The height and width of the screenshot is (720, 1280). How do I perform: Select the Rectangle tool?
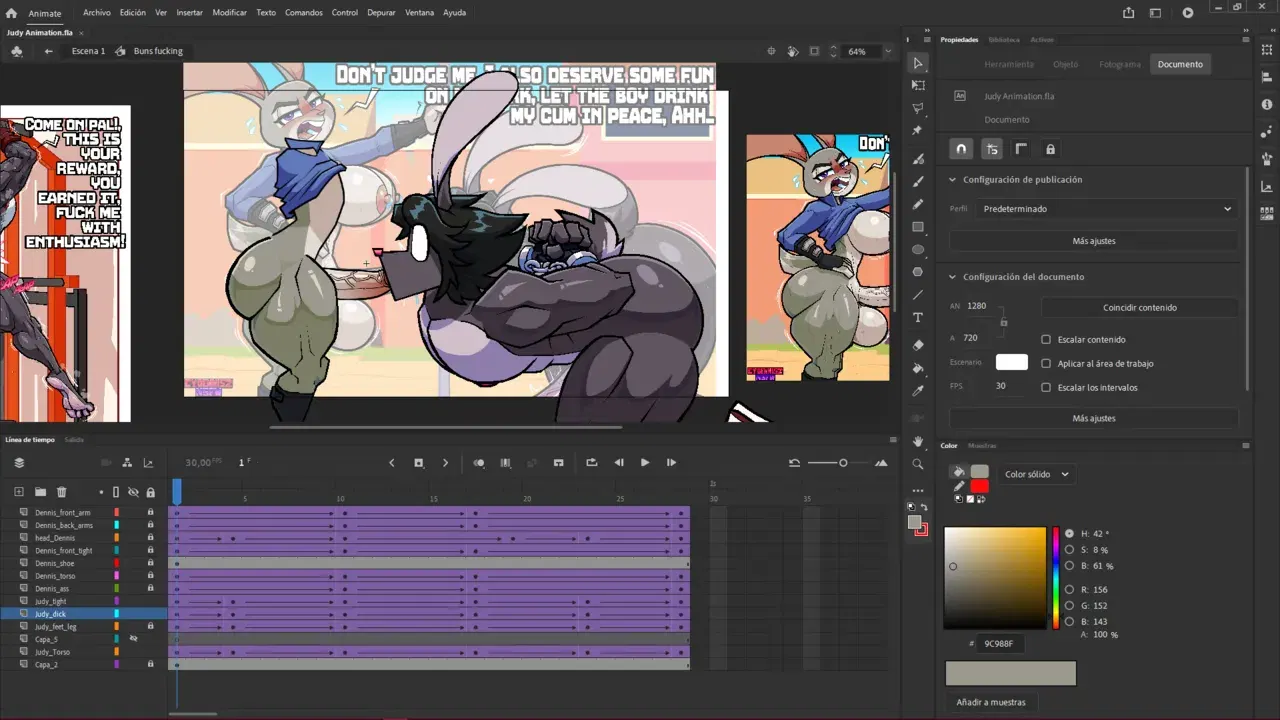[918, 227]
